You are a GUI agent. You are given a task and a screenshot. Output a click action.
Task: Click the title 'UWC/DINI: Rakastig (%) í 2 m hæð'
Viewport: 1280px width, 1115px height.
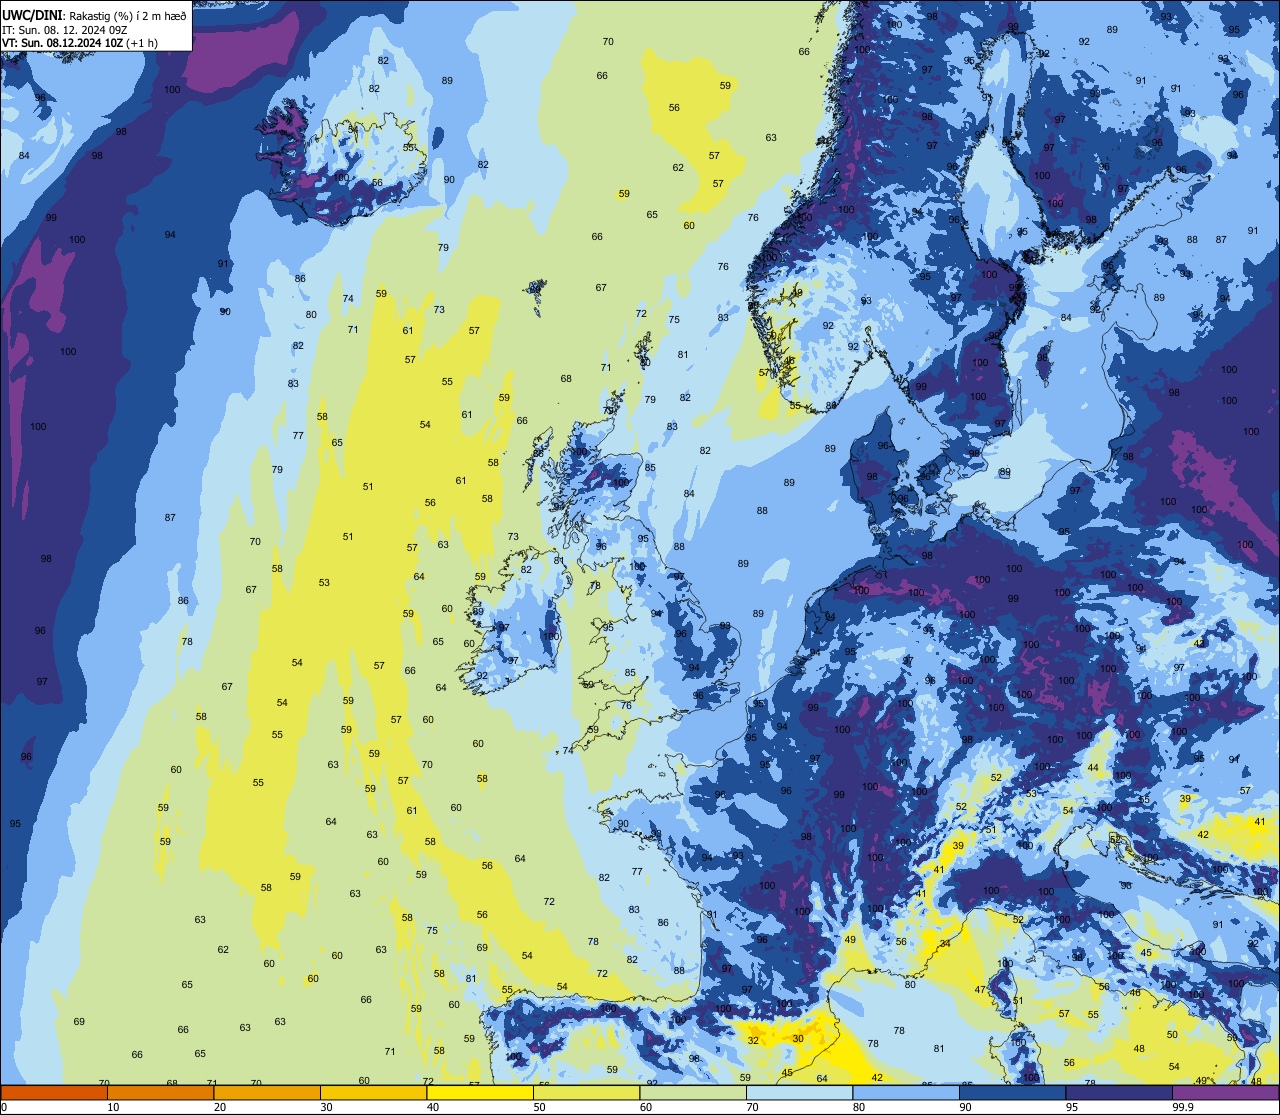tap(95, 16)
